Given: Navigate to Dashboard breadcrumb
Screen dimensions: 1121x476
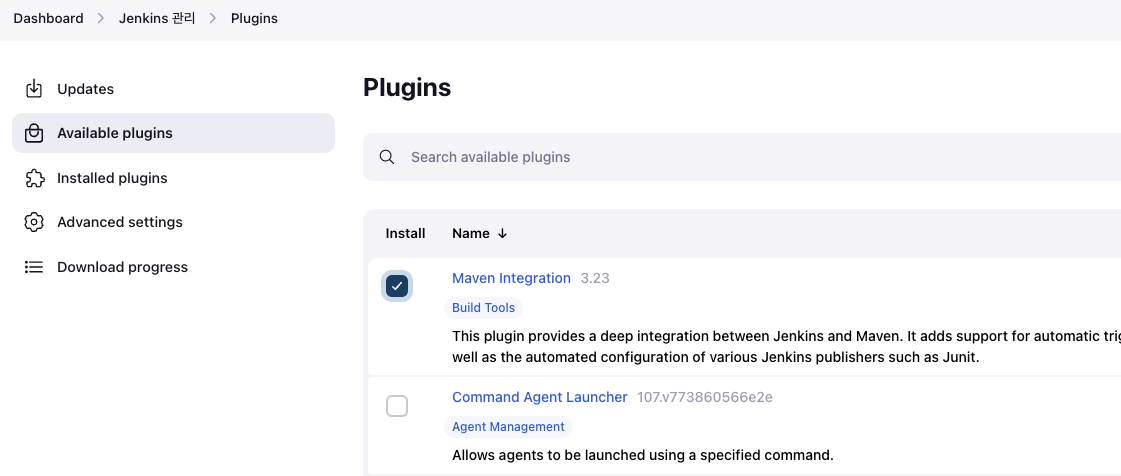Looking at the screenshot, I should [48, 19].
